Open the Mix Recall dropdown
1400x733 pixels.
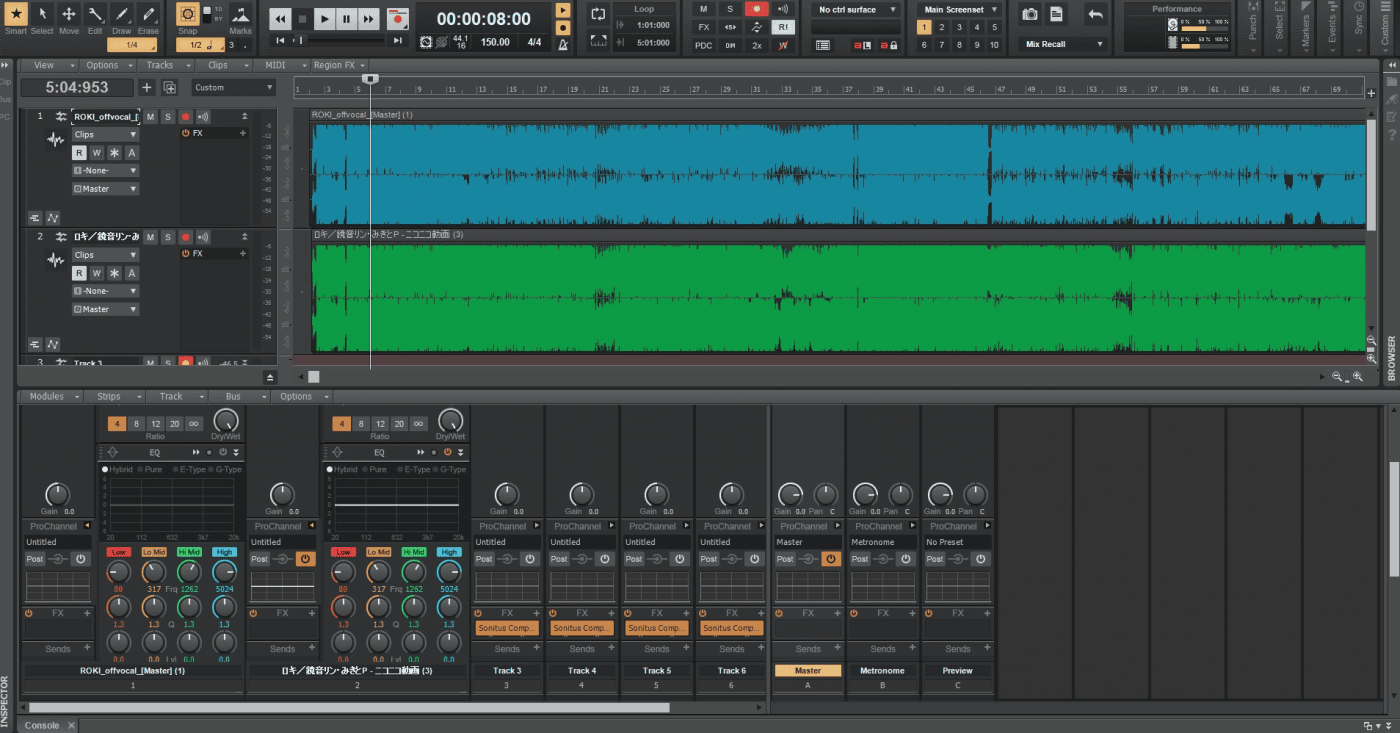1064,44
